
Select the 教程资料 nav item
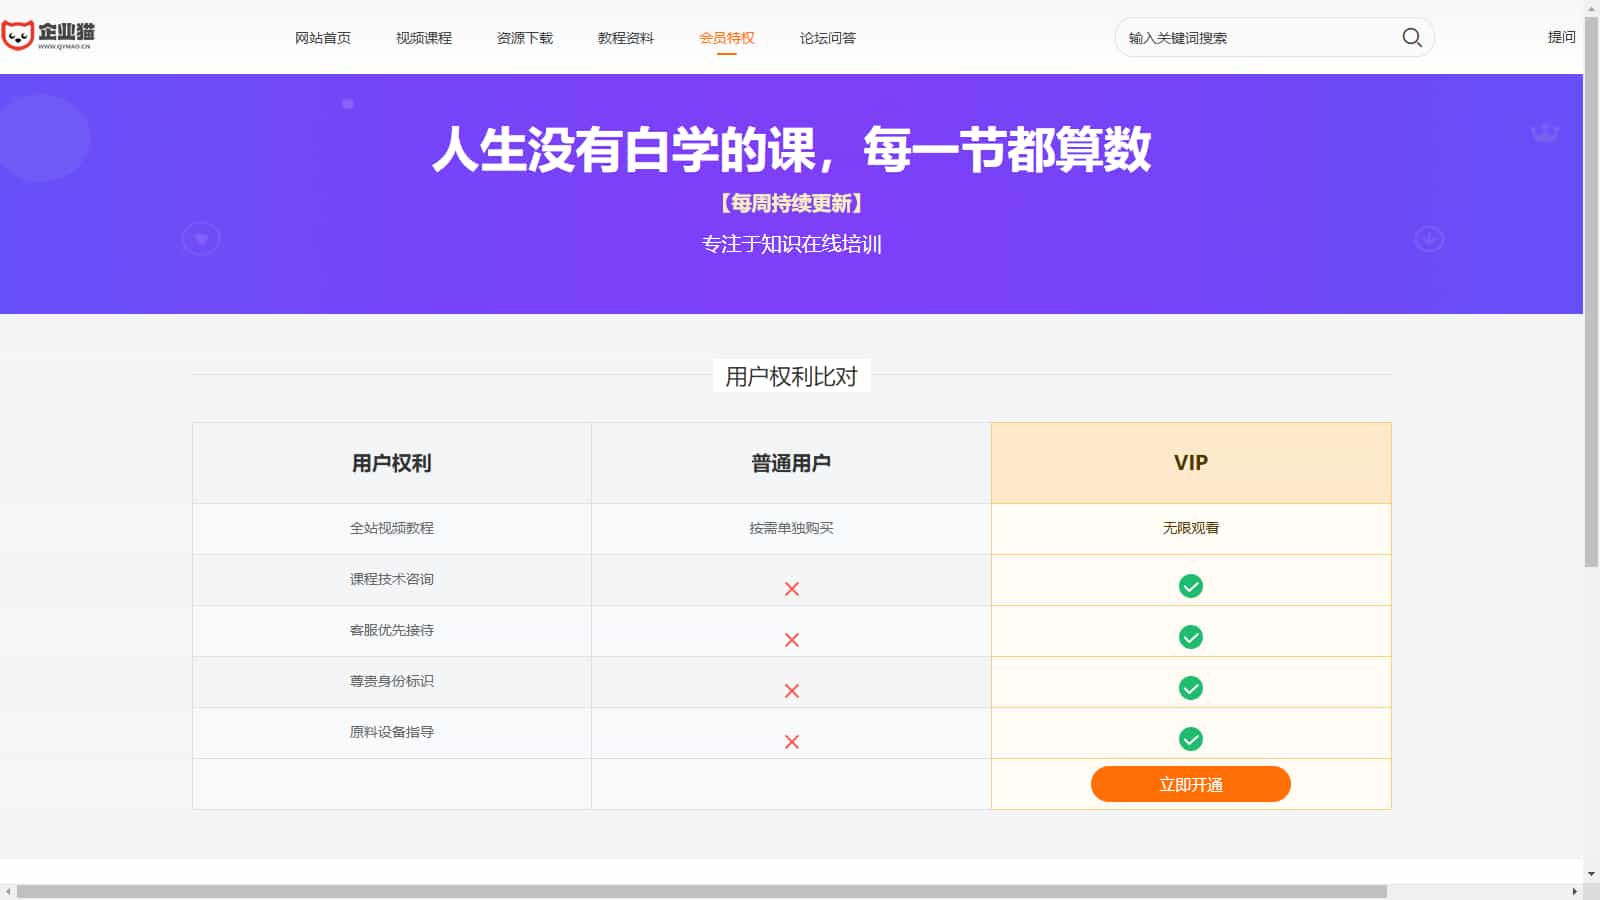click(x=625, y=38)
